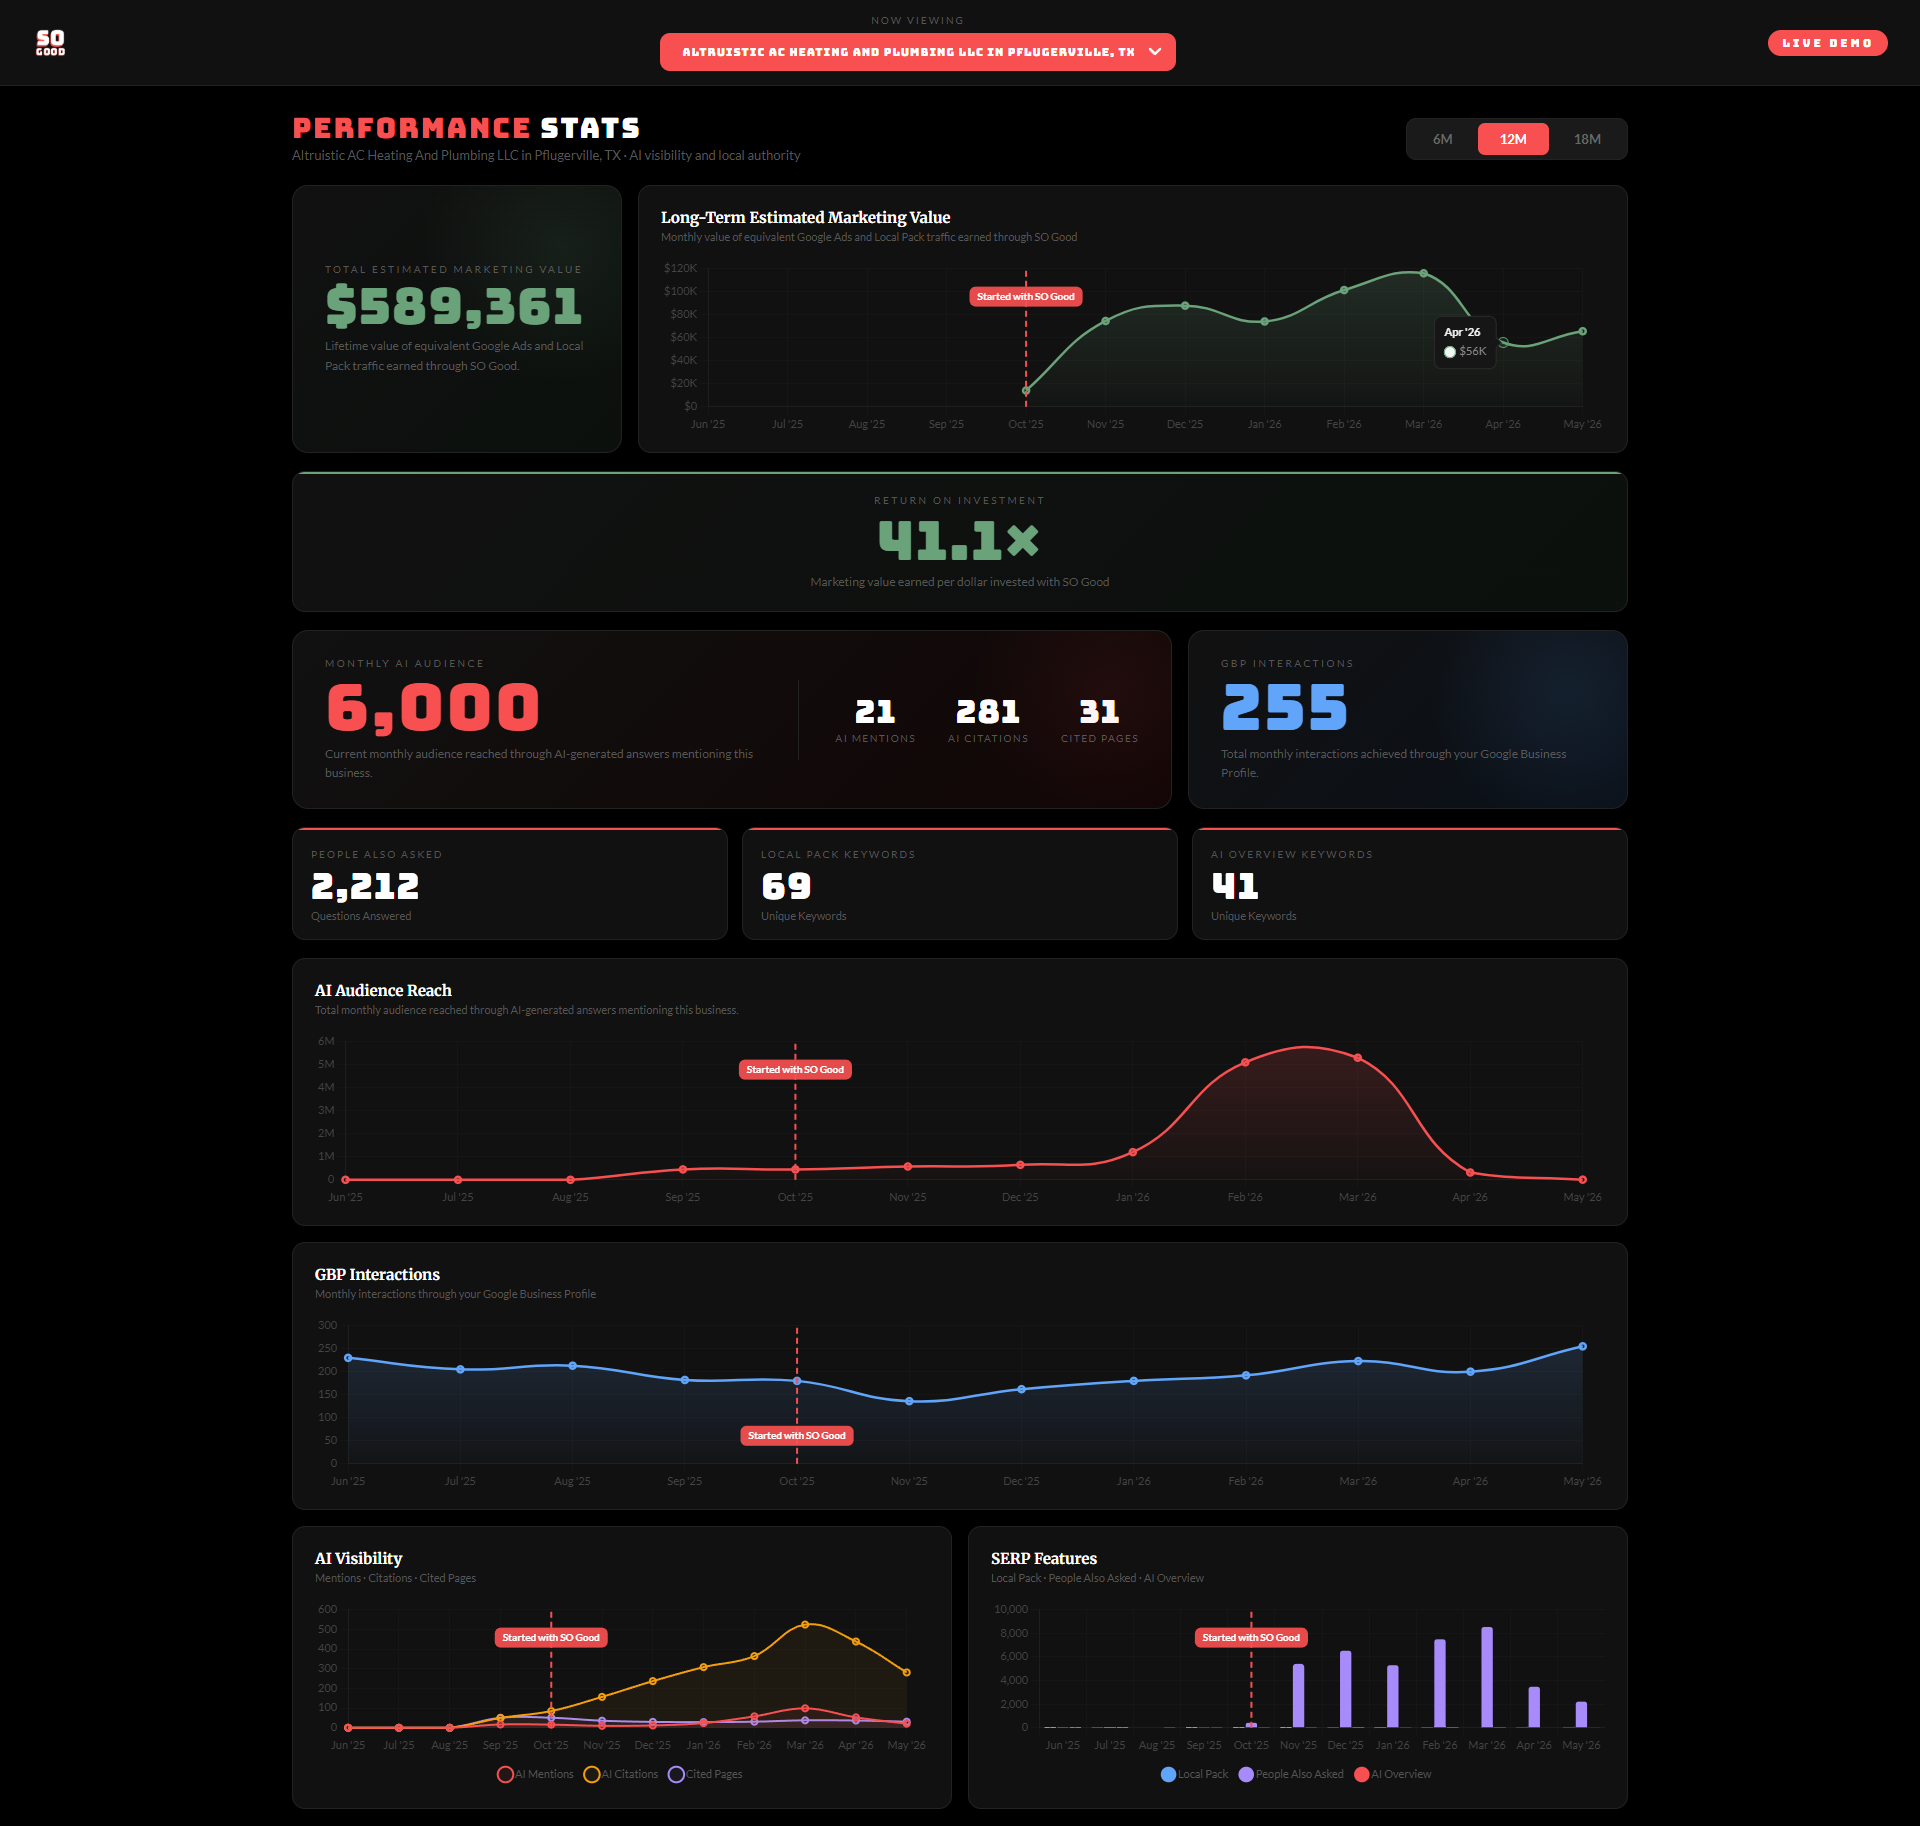Click the Mar '26 bar in SERP Features chart
Viewport: 1920px width, 1826px height.
tap(1487, 1677)
